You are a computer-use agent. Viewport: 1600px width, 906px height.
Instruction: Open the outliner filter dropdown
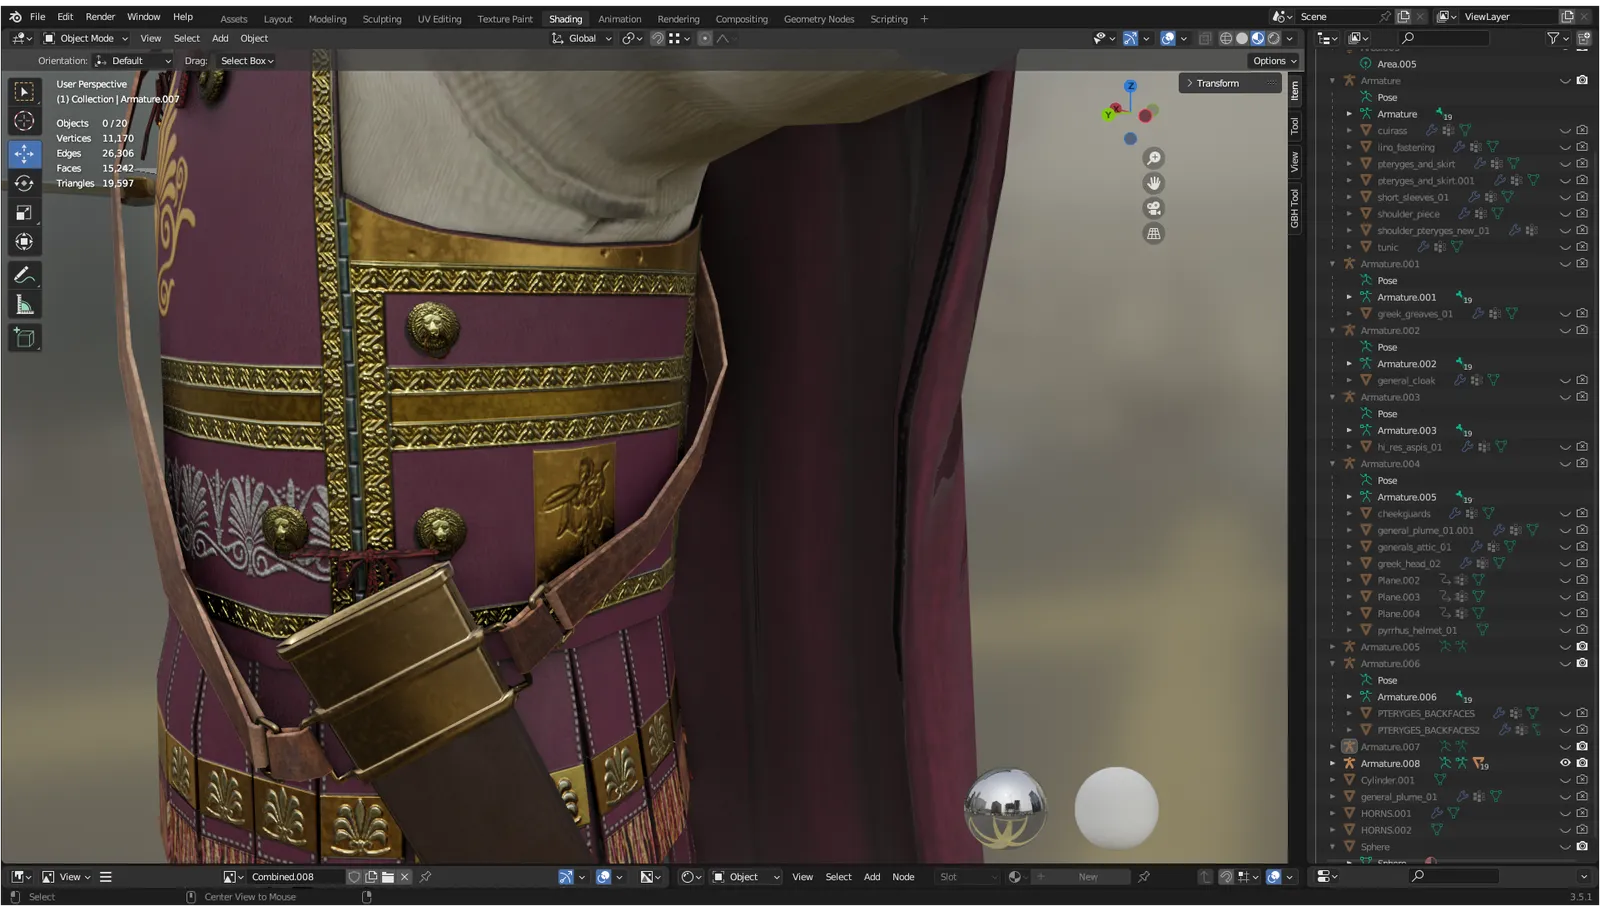tap(1556, 38)
